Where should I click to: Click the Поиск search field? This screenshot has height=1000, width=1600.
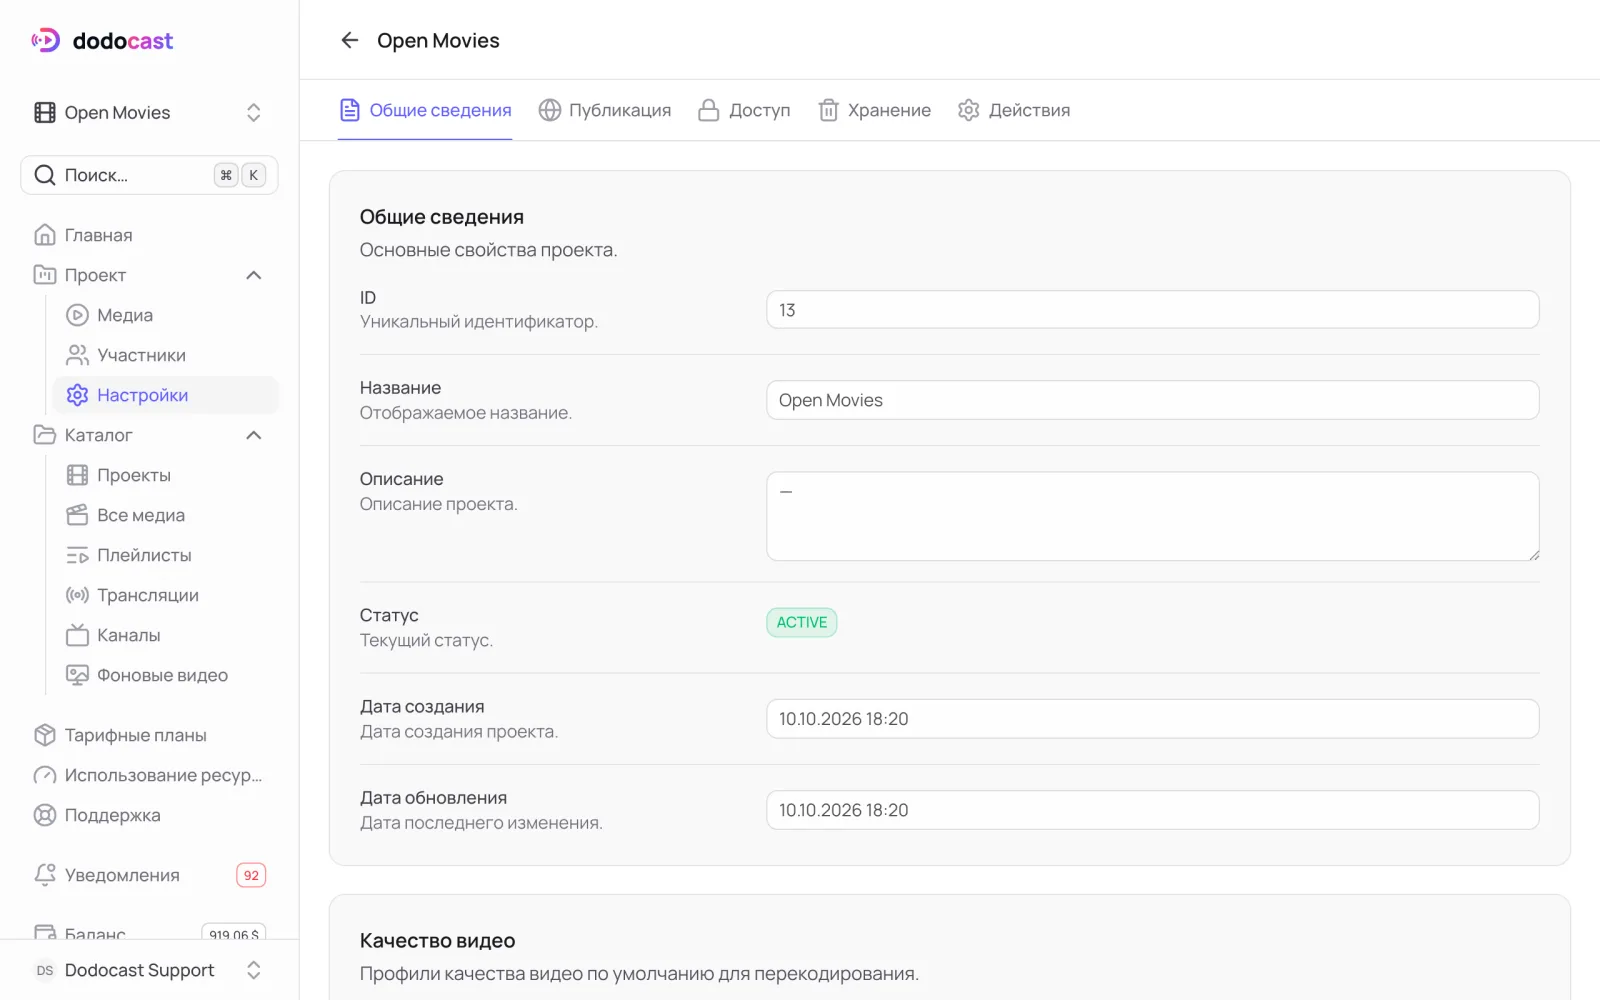[x=149, y=175]
